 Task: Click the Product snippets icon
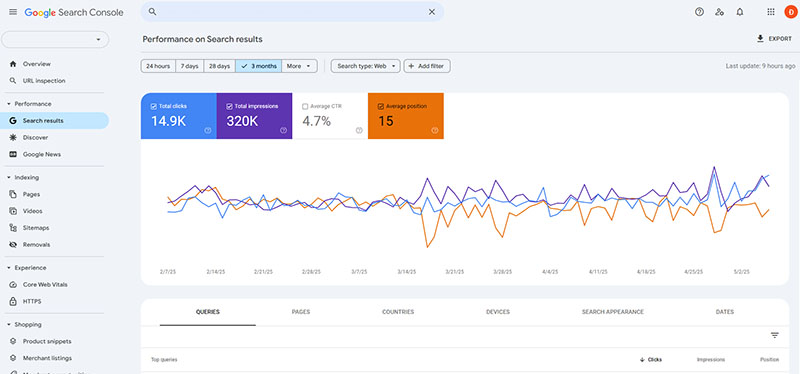pyautogui.click(x=13, y=341)
